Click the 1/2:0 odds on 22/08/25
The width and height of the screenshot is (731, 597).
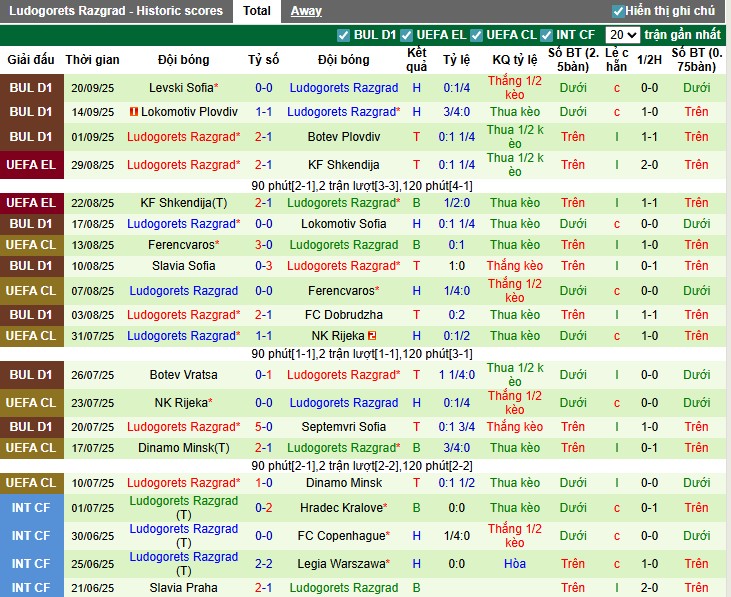pyautogui.click(x=456, y=203)
